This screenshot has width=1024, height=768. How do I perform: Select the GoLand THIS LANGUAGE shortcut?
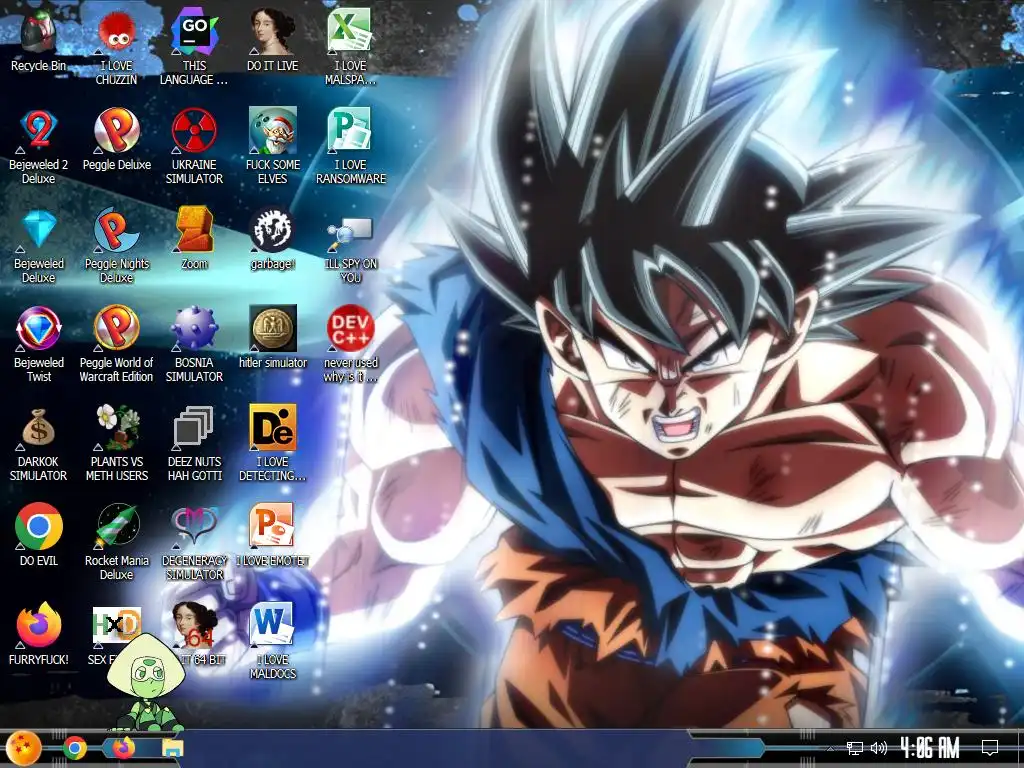click(x=194, y=32)
